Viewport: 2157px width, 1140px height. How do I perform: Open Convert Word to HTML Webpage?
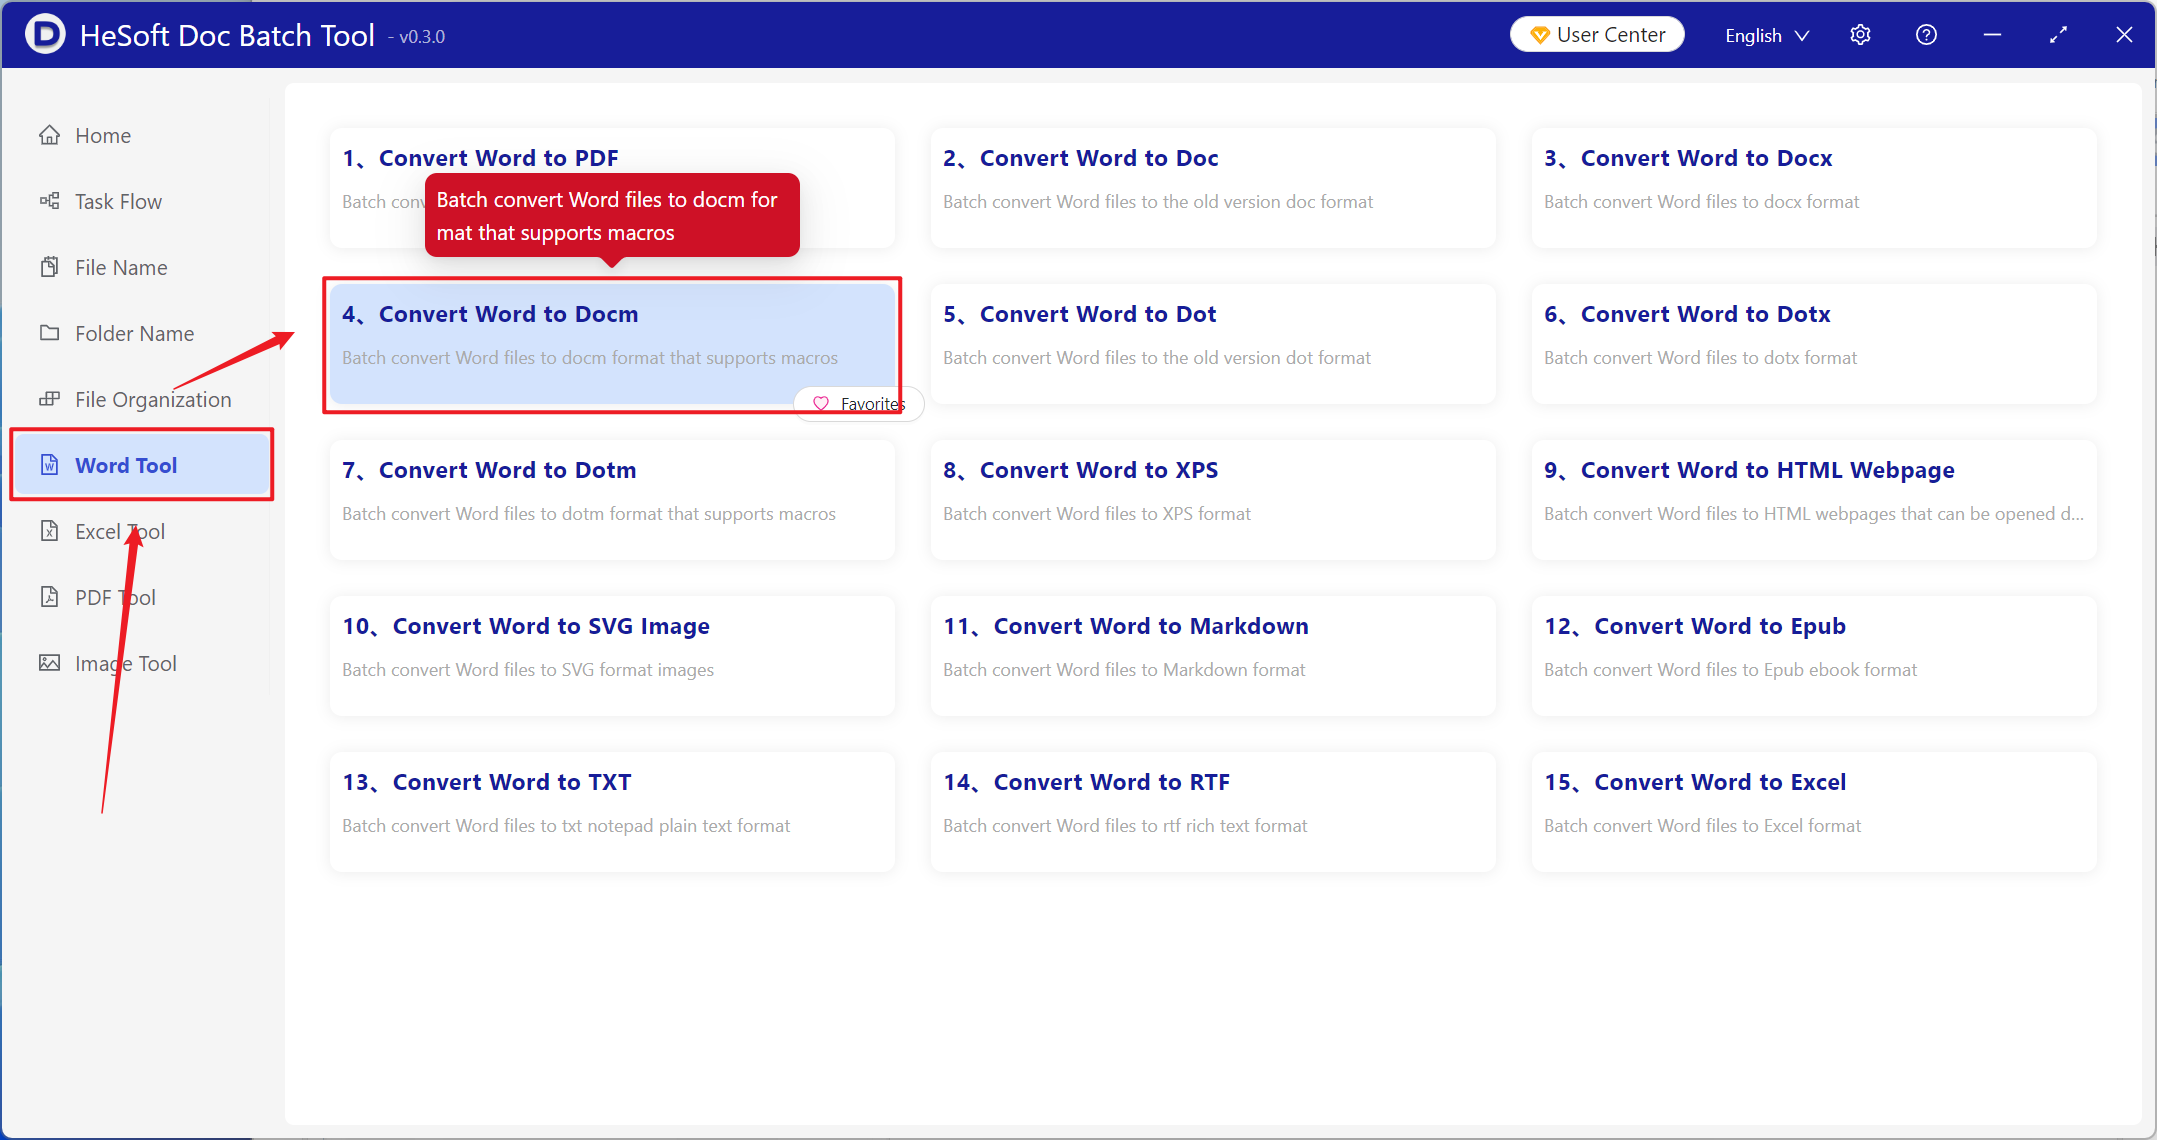1814,500
